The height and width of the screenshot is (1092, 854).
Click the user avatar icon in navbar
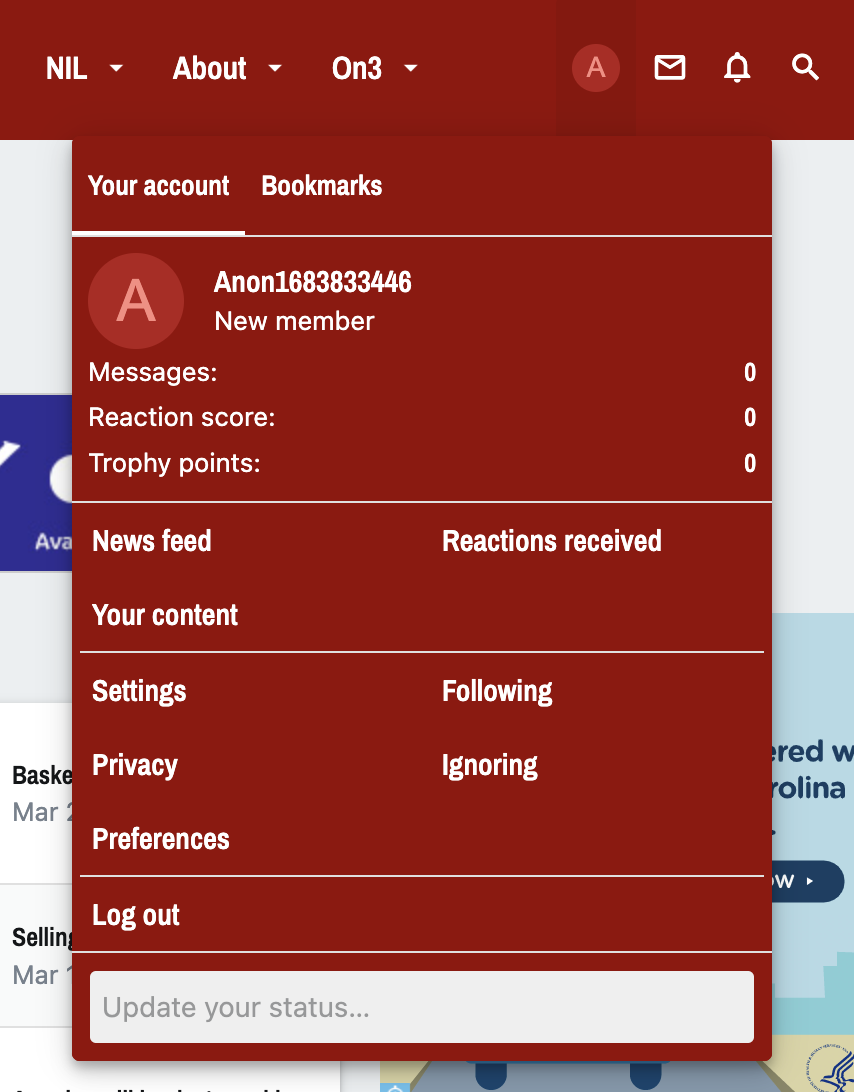596,68
